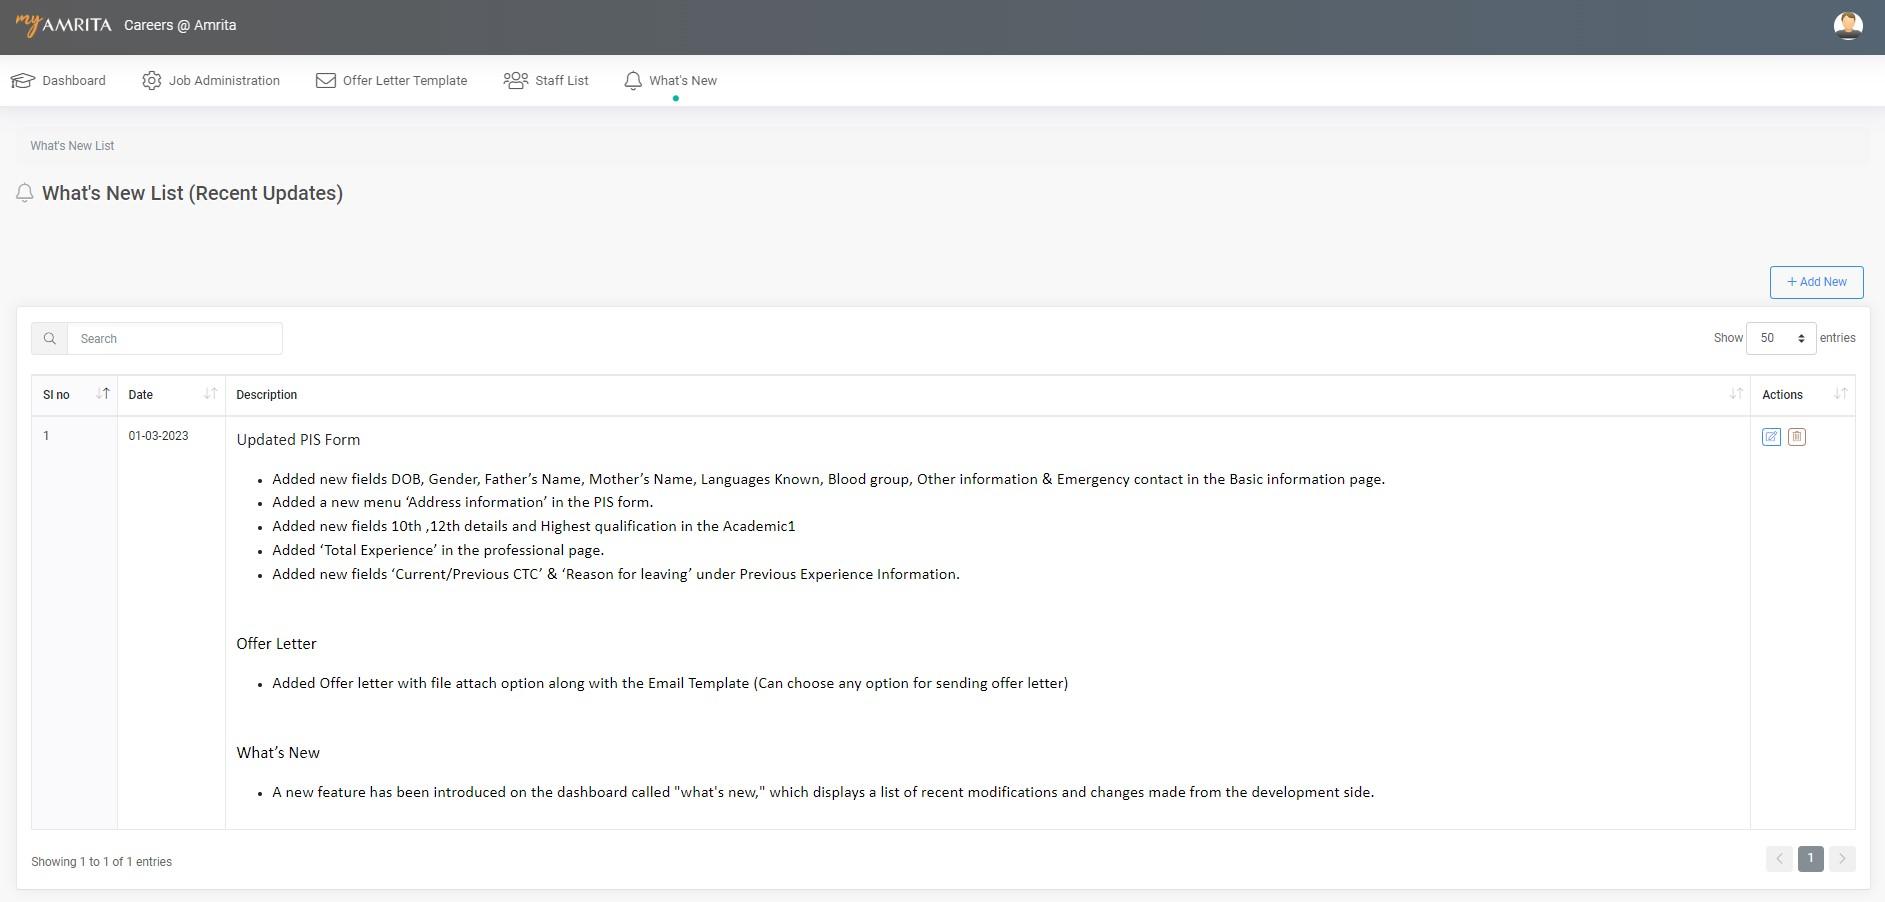Open Job Administration menu
Viewport: 1885px width, 902px height.
(x=211, y=80)
